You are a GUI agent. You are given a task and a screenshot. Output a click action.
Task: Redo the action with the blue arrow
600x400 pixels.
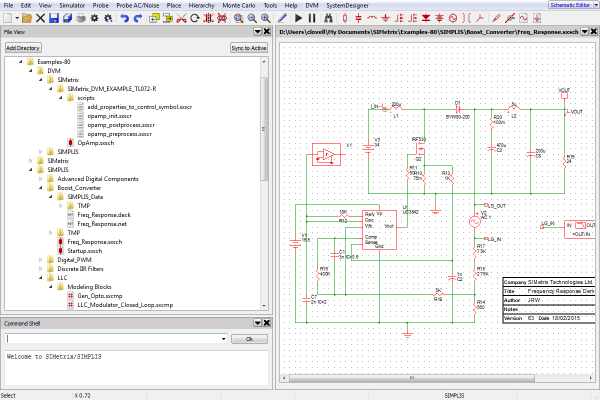pos(138,18)
